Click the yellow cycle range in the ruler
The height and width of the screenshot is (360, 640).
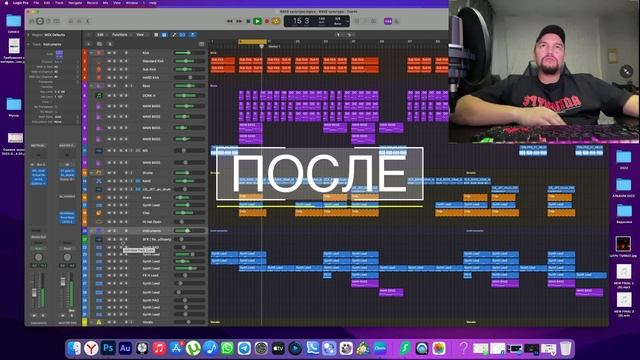(253, 41)
